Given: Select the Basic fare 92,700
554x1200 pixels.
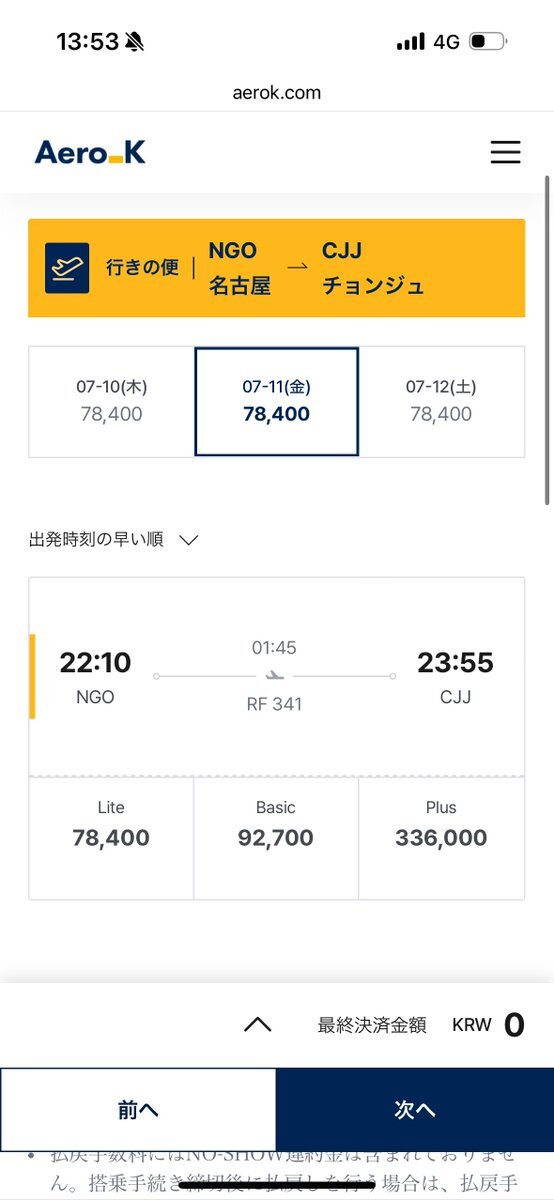Looking at the screenshot, I should click(x=276, y=839).
